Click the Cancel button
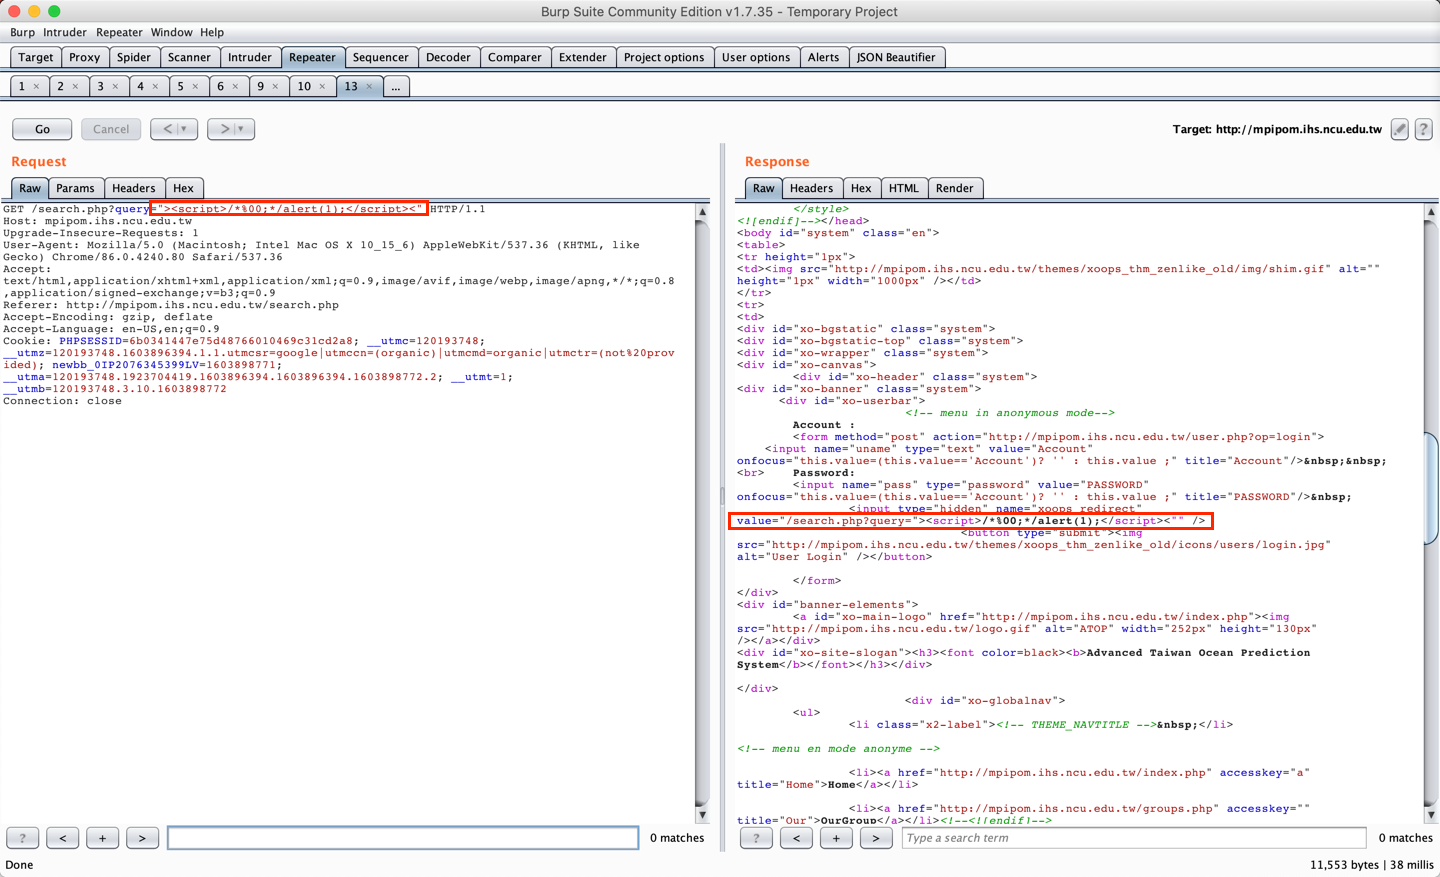 [111, 129]
